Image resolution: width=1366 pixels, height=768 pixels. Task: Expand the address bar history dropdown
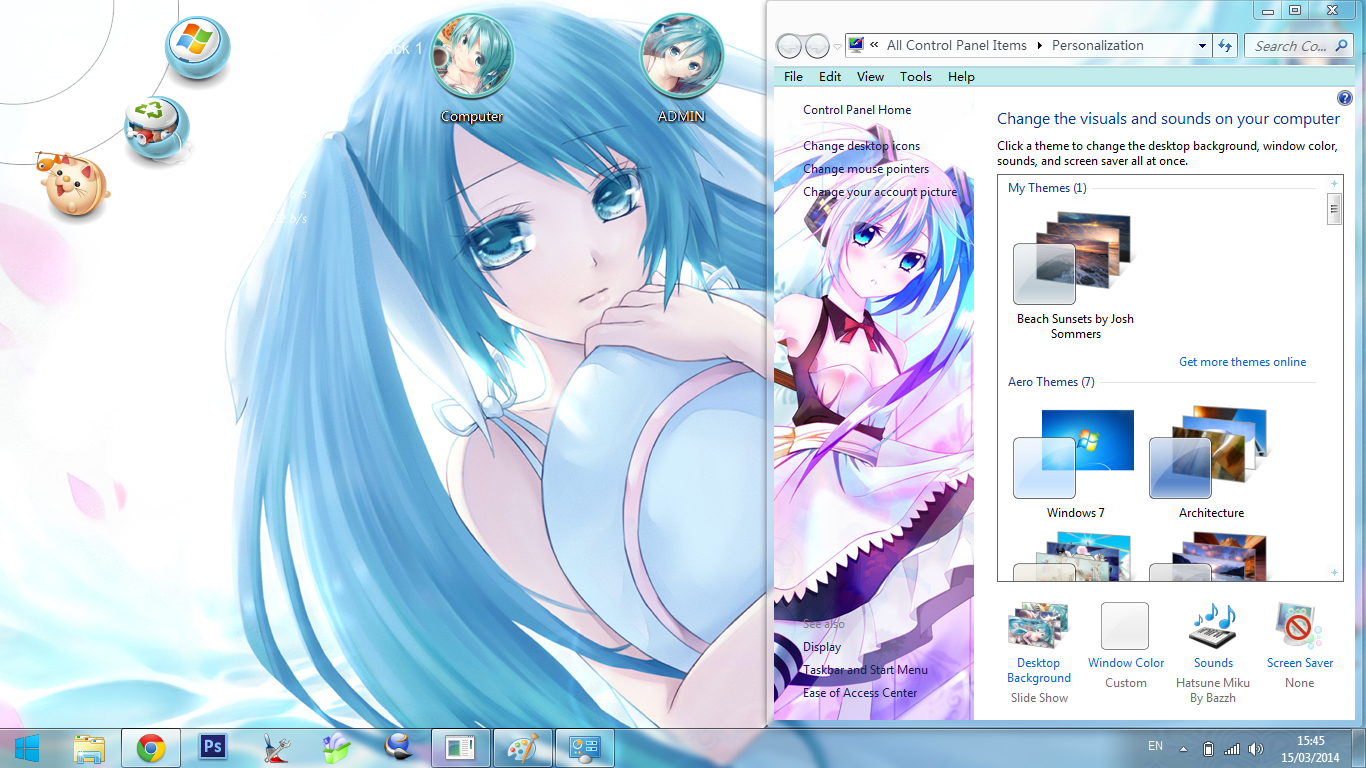click(x=1202, y=46)
